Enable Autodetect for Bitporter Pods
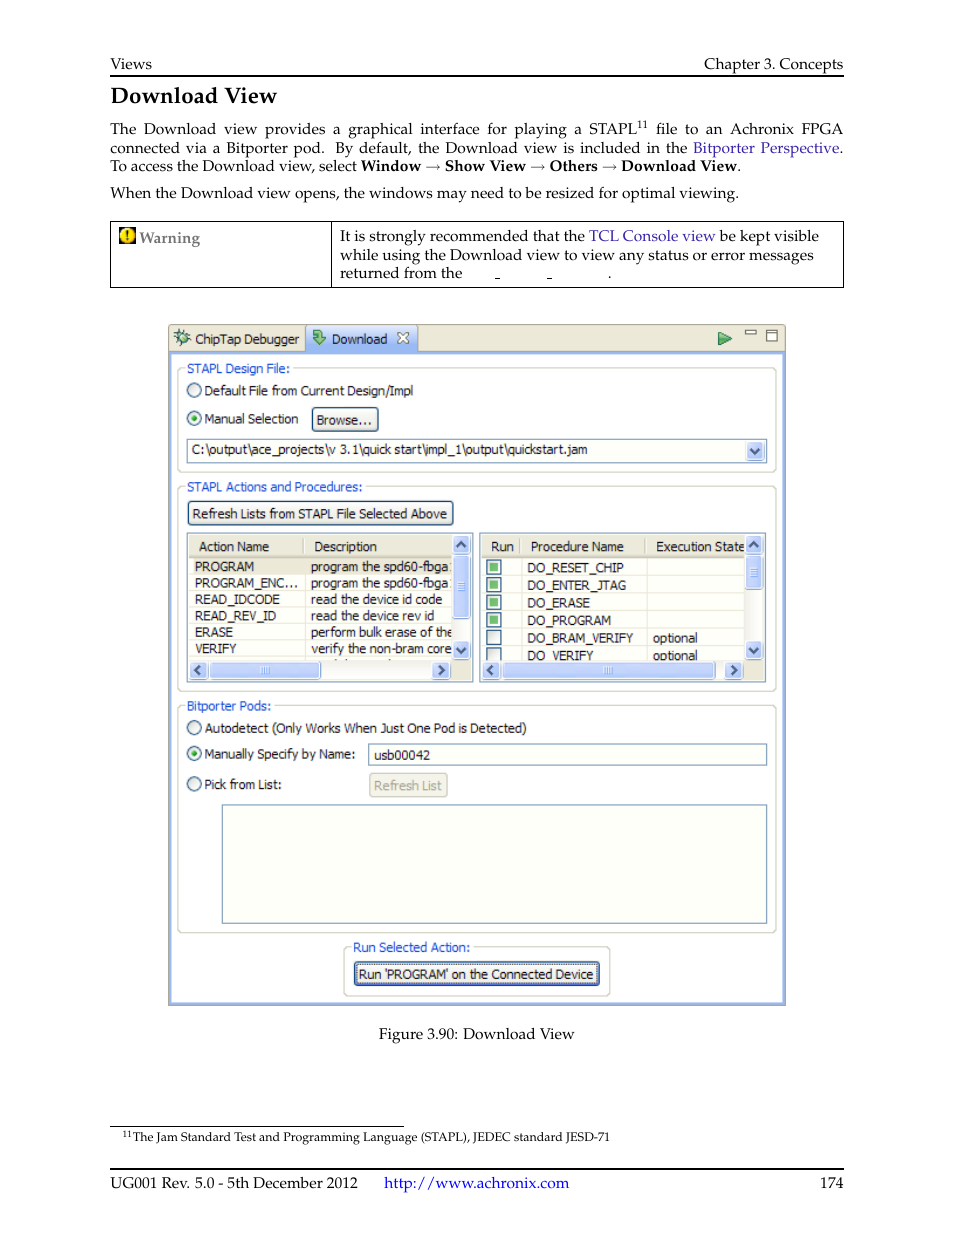The image size is (954, 1235). (x=194, y=728)
